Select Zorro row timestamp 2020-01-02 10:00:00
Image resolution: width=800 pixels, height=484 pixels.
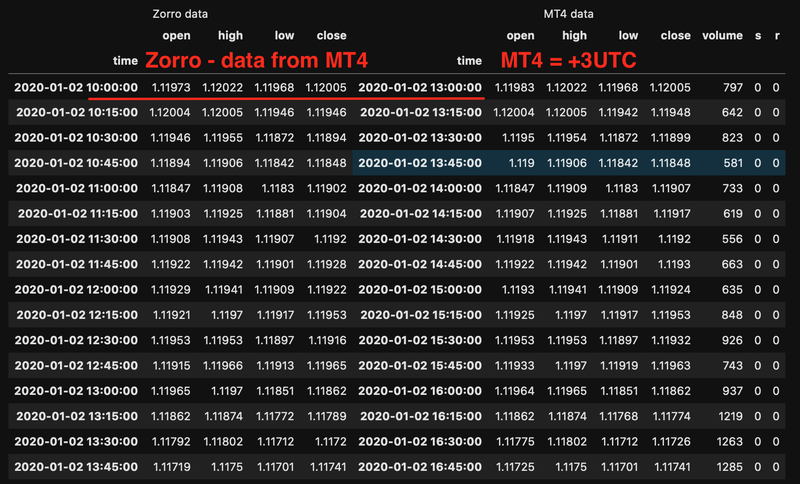pyautogui.click(x=76, y=87)
